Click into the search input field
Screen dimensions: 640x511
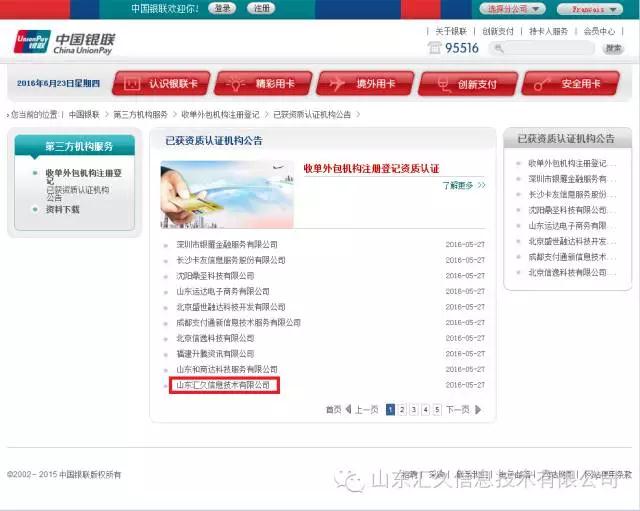[x=542, y=49]
